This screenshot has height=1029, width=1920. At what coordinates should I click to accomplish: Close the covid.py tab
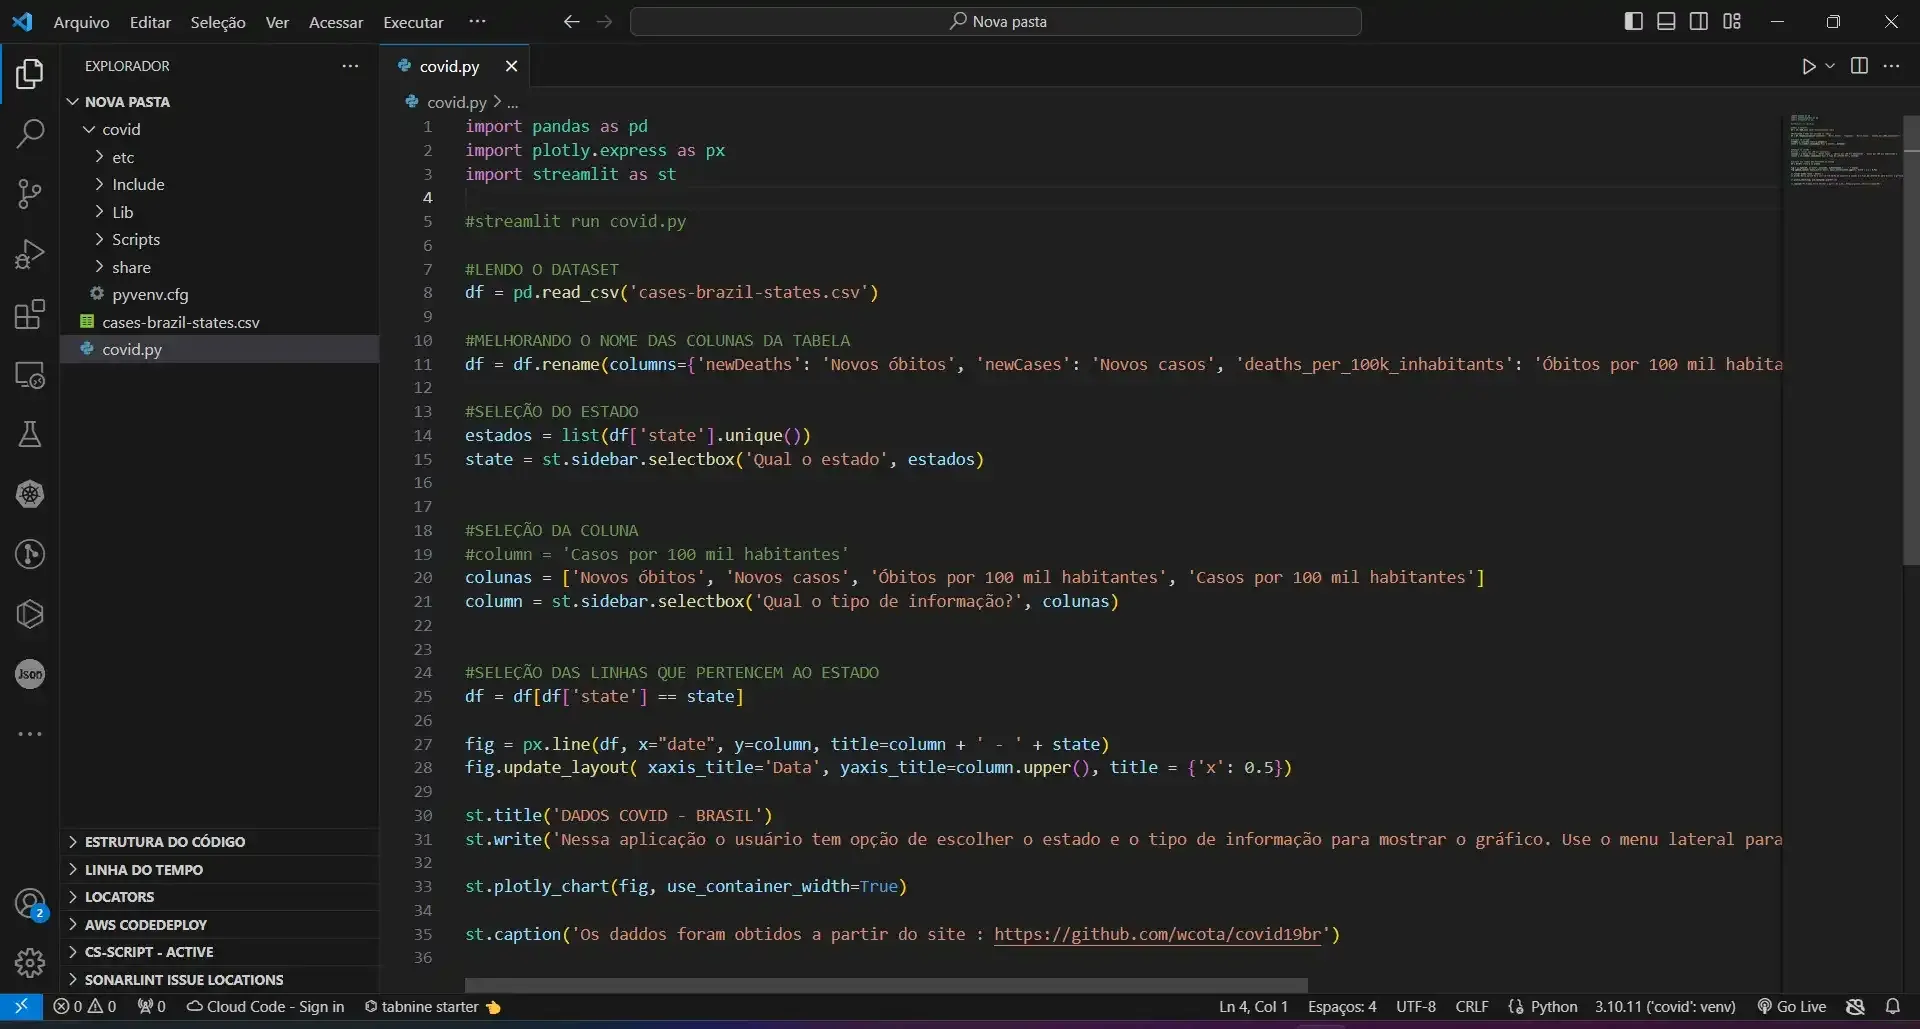[x=511, y=66]
